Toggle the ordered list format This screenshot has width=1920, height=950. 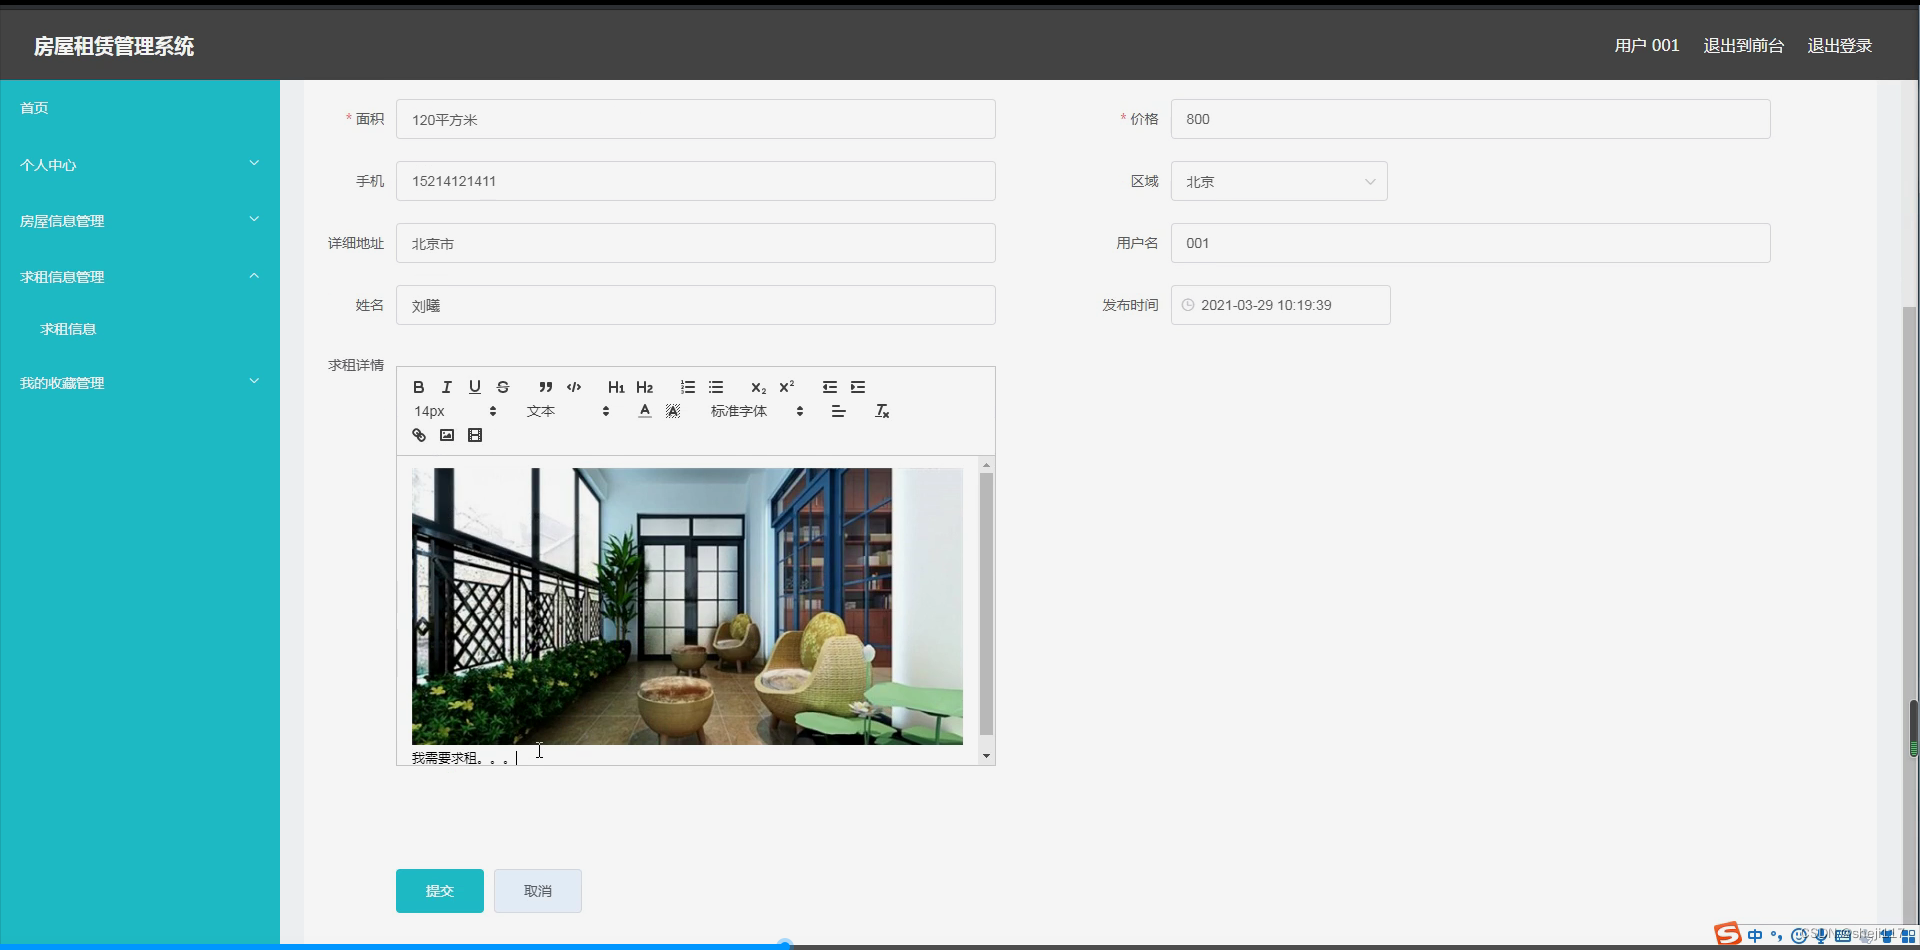pos(688,387)
